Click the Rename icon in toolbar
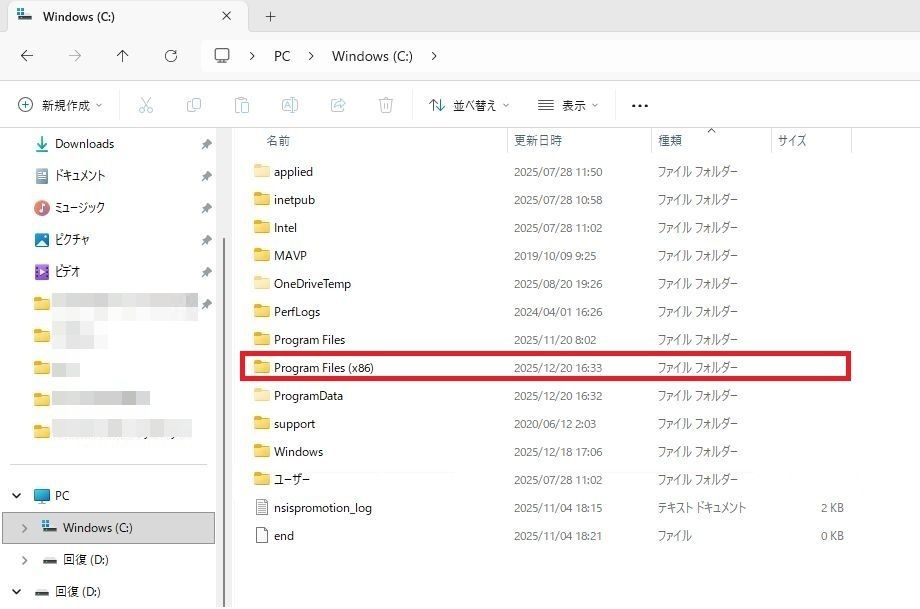The width and height of the screenshot is (920, 609). pos(289,105)
